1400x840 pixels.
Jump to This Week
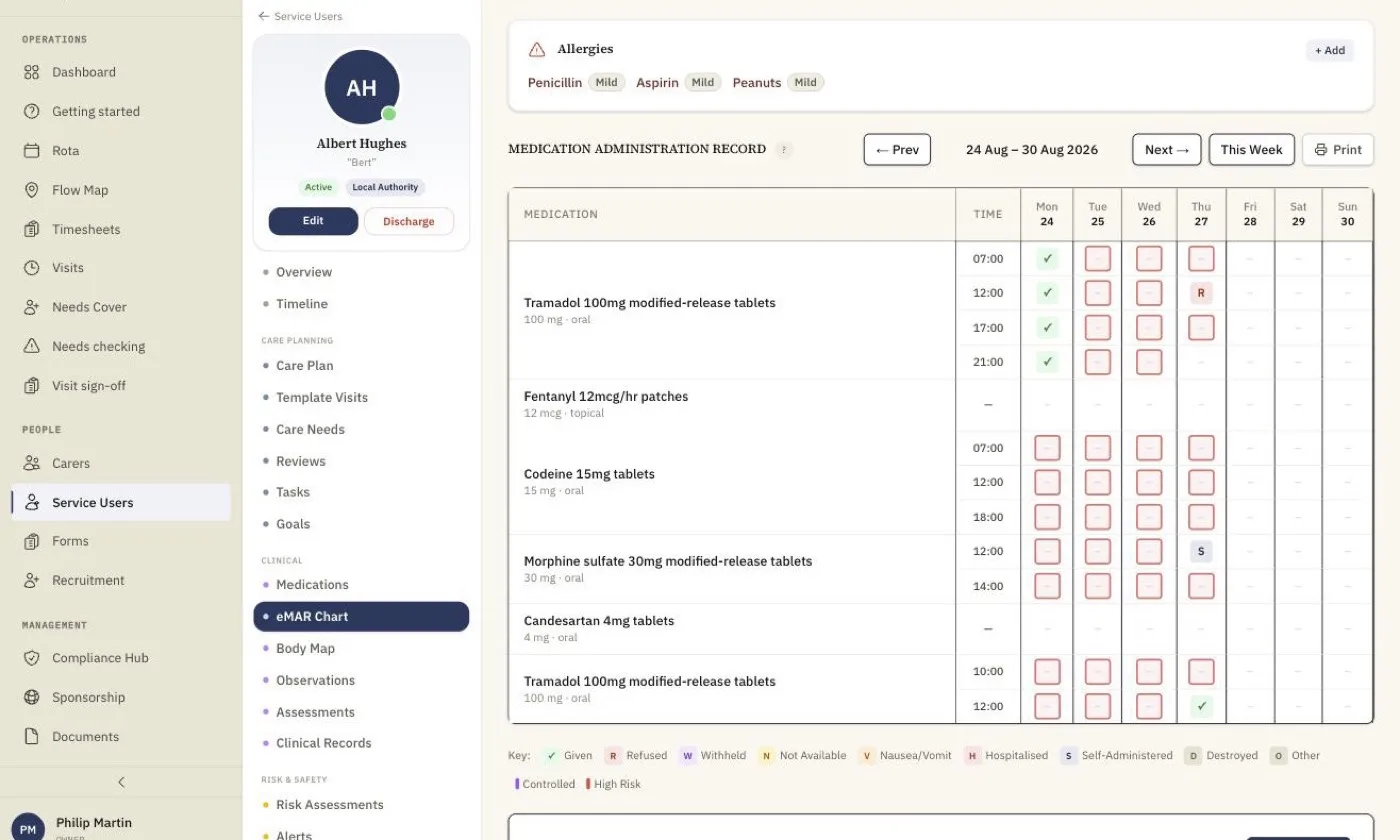(x=1252, y=150)
